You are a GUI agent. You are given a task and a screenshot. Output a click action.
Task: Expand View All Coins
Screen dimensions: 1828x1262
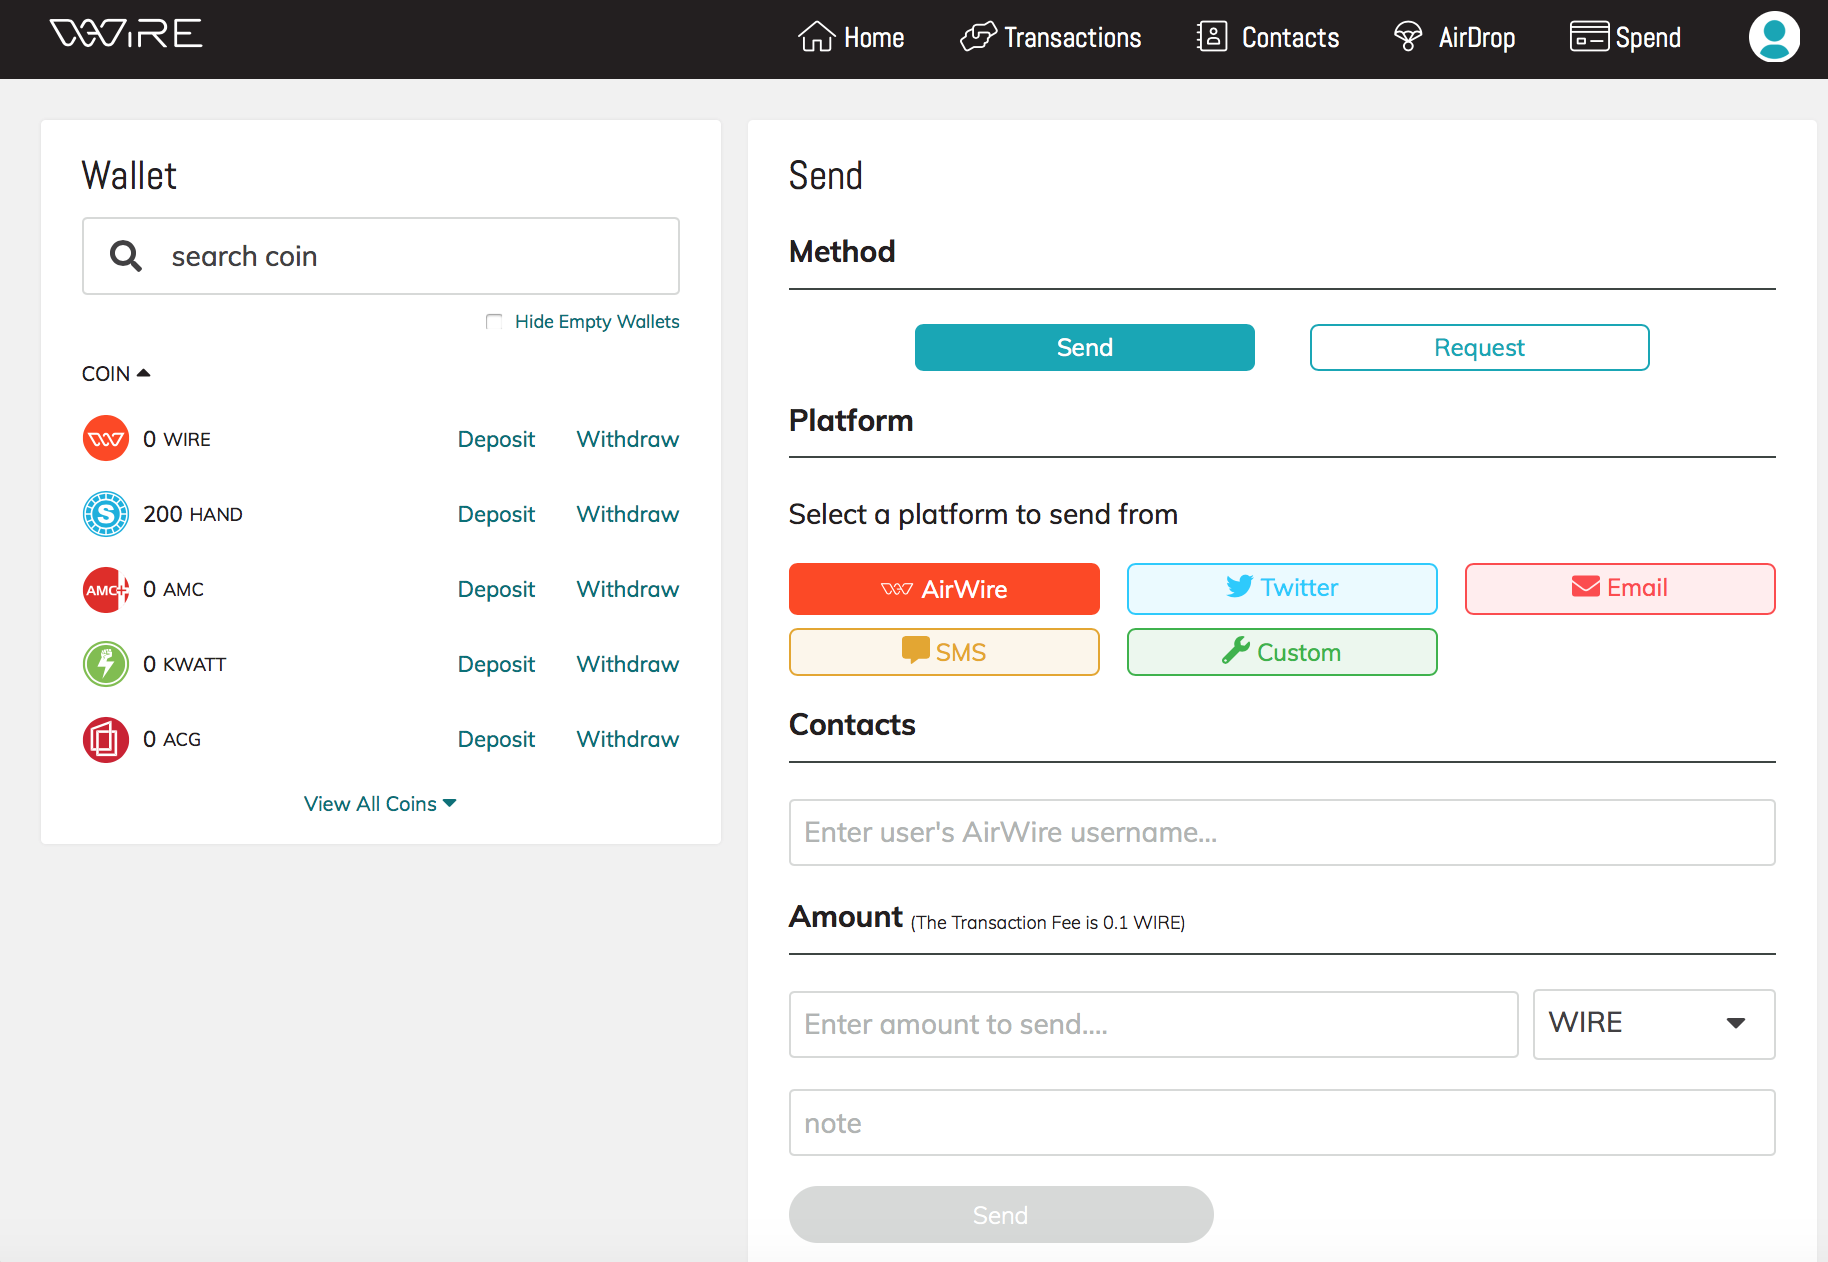point(380,804)
